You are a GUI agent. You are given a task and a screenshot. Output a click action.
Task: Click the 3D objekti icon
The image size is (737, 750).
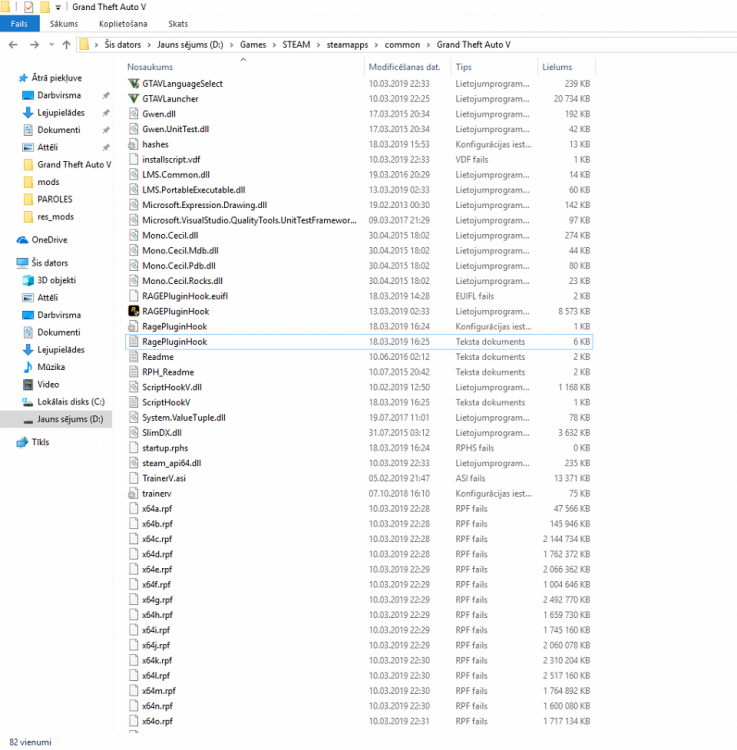(28, 280)
